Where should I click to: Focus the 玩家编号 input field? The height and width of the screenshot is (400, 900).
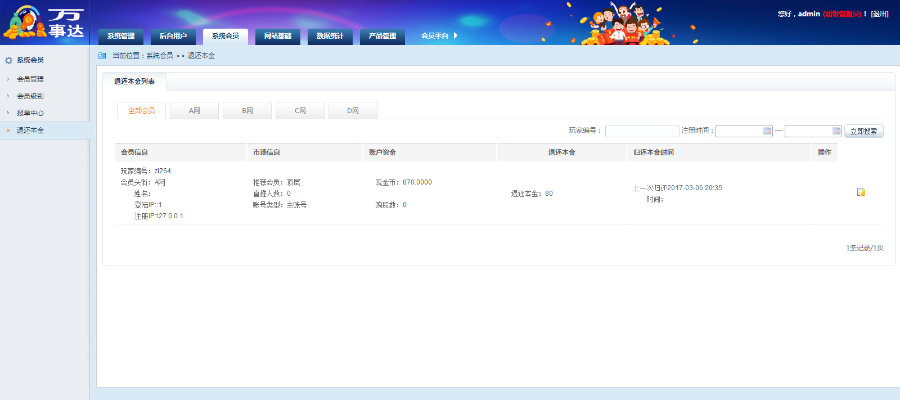pos(641,131)
